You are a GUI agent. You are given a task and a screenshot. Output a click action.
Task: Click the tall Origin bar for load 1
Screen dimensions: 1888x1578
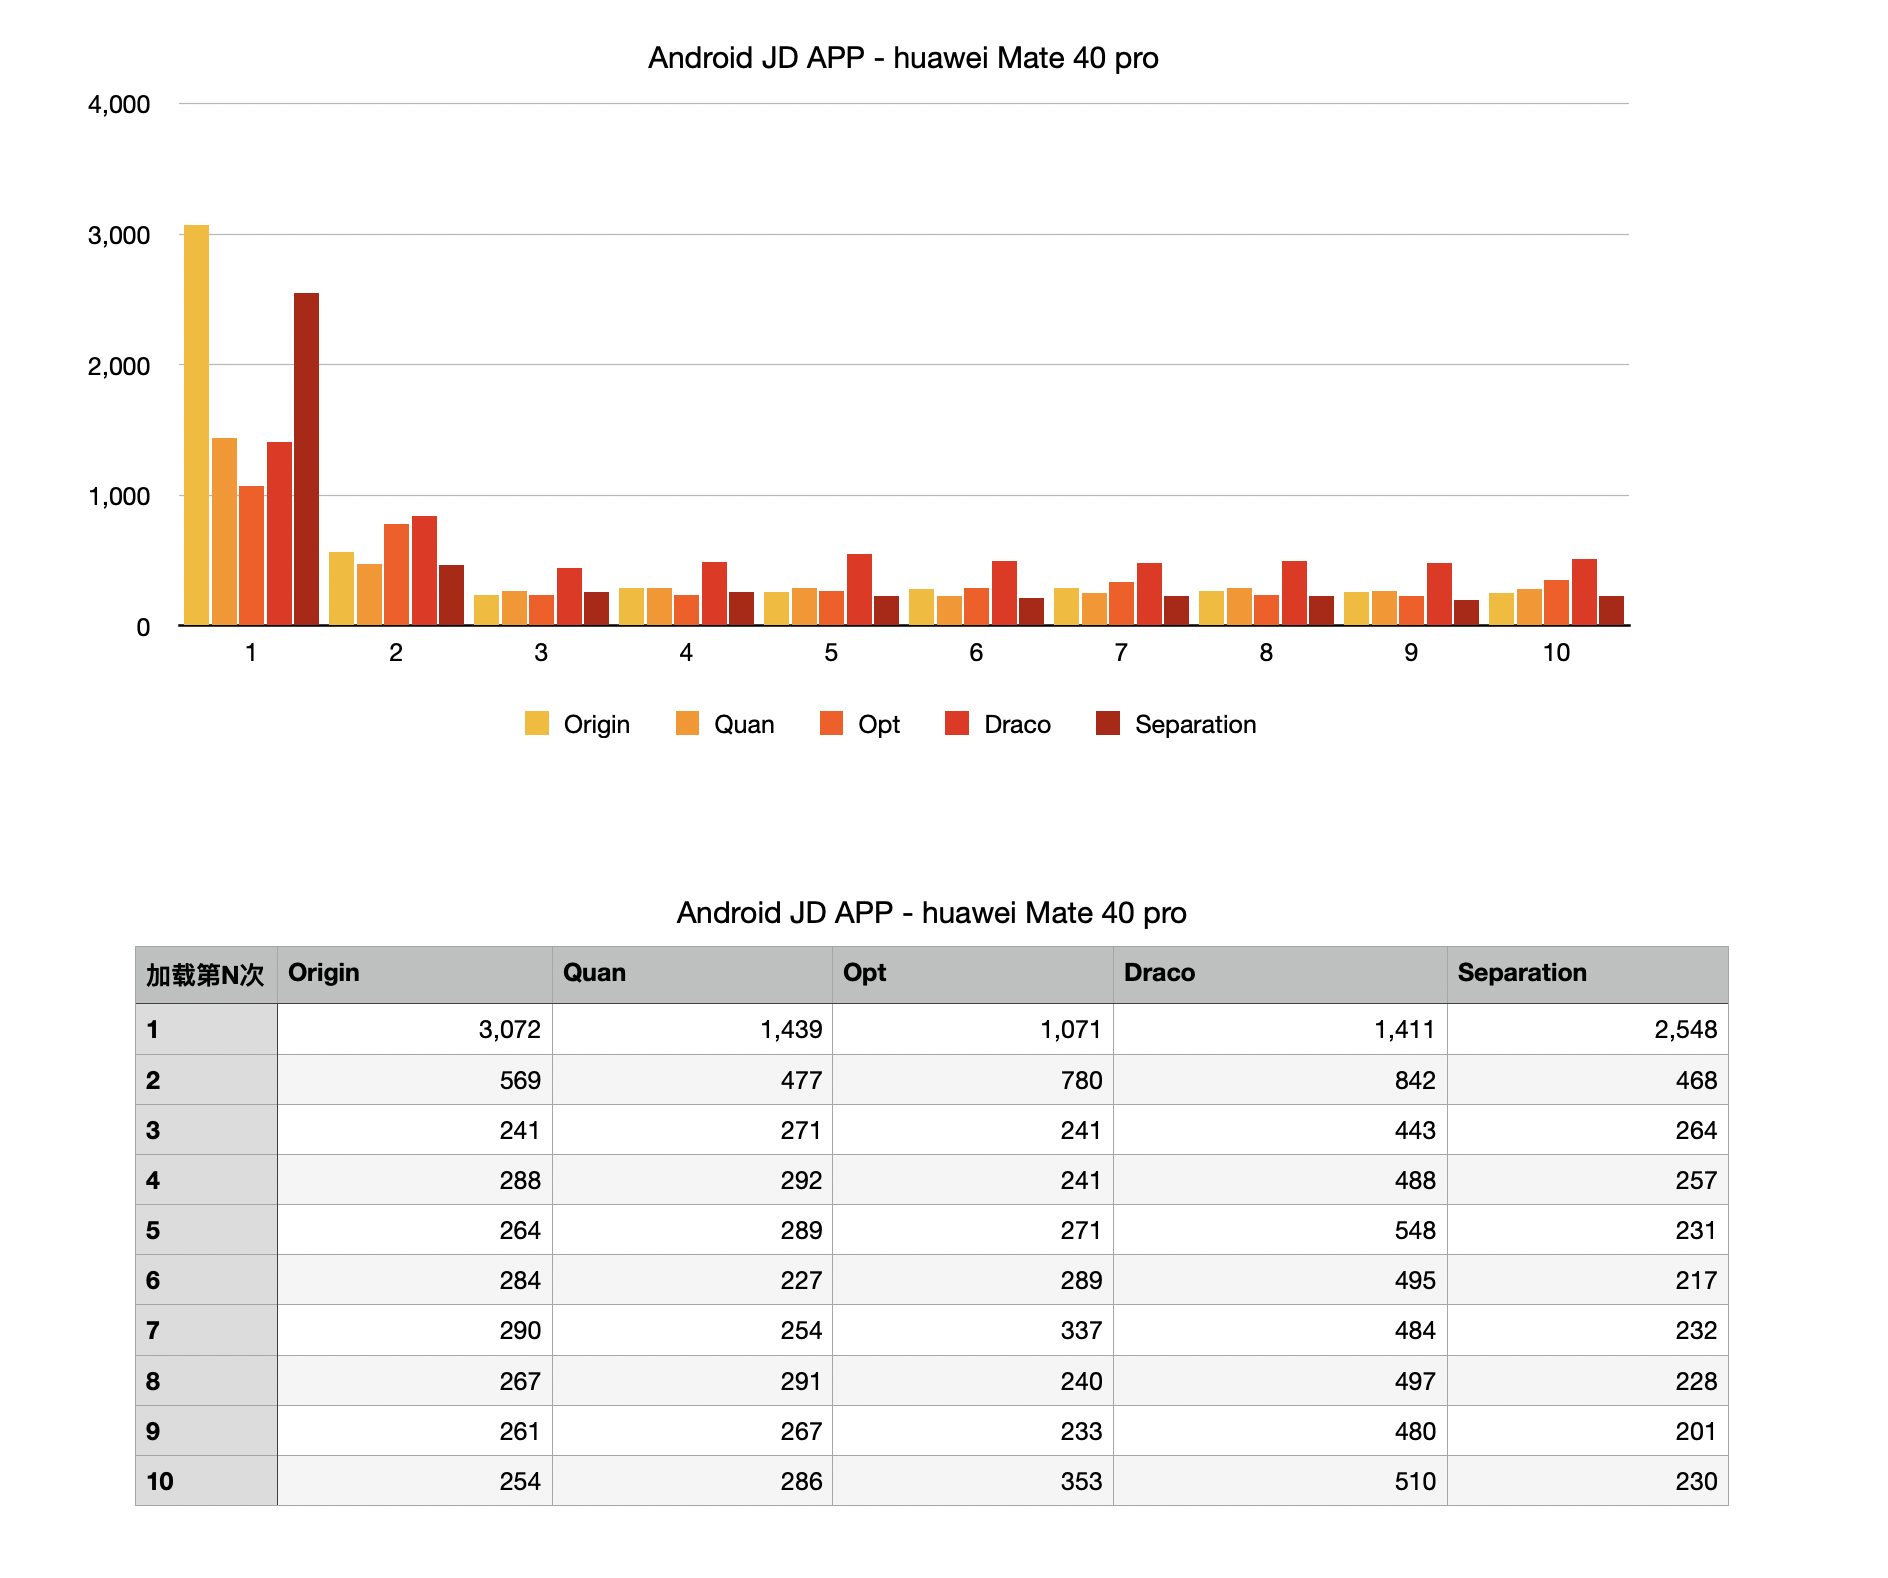(197, 425)
